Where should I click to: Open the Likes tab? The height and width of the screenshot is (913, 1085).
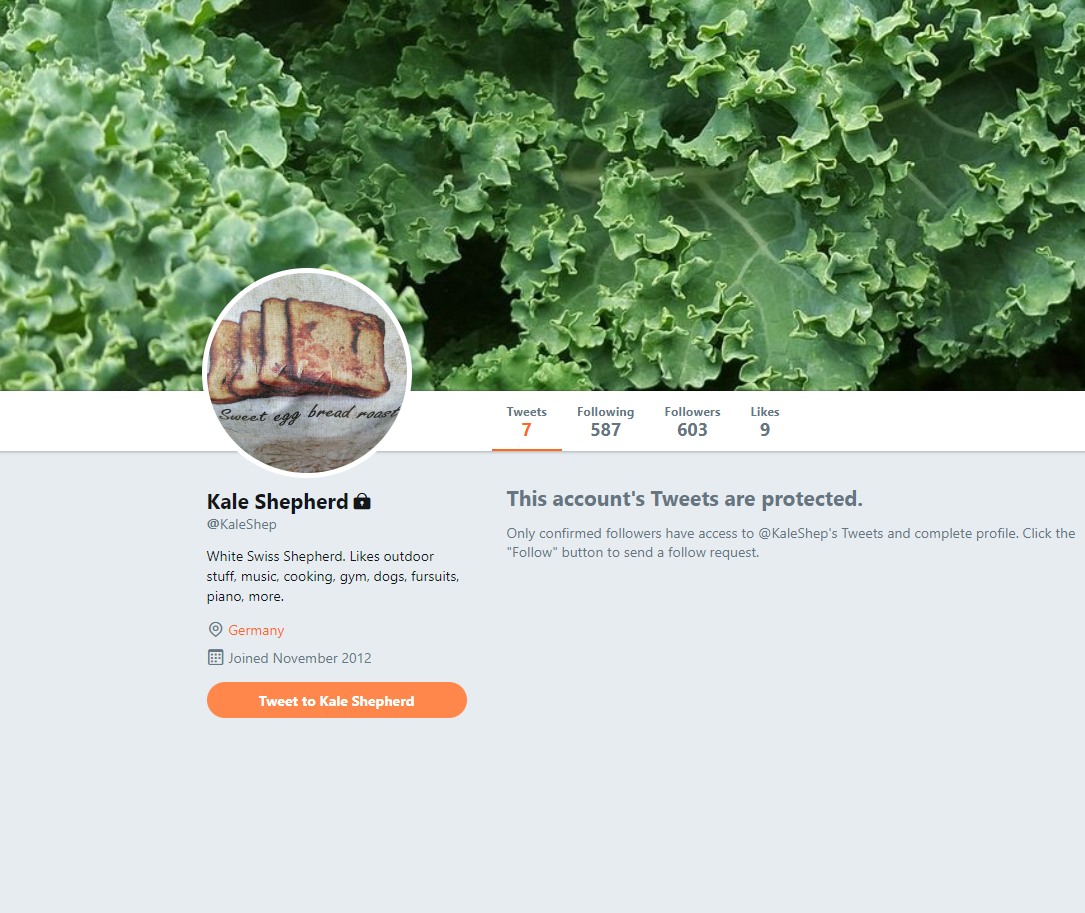pos(765,422)
